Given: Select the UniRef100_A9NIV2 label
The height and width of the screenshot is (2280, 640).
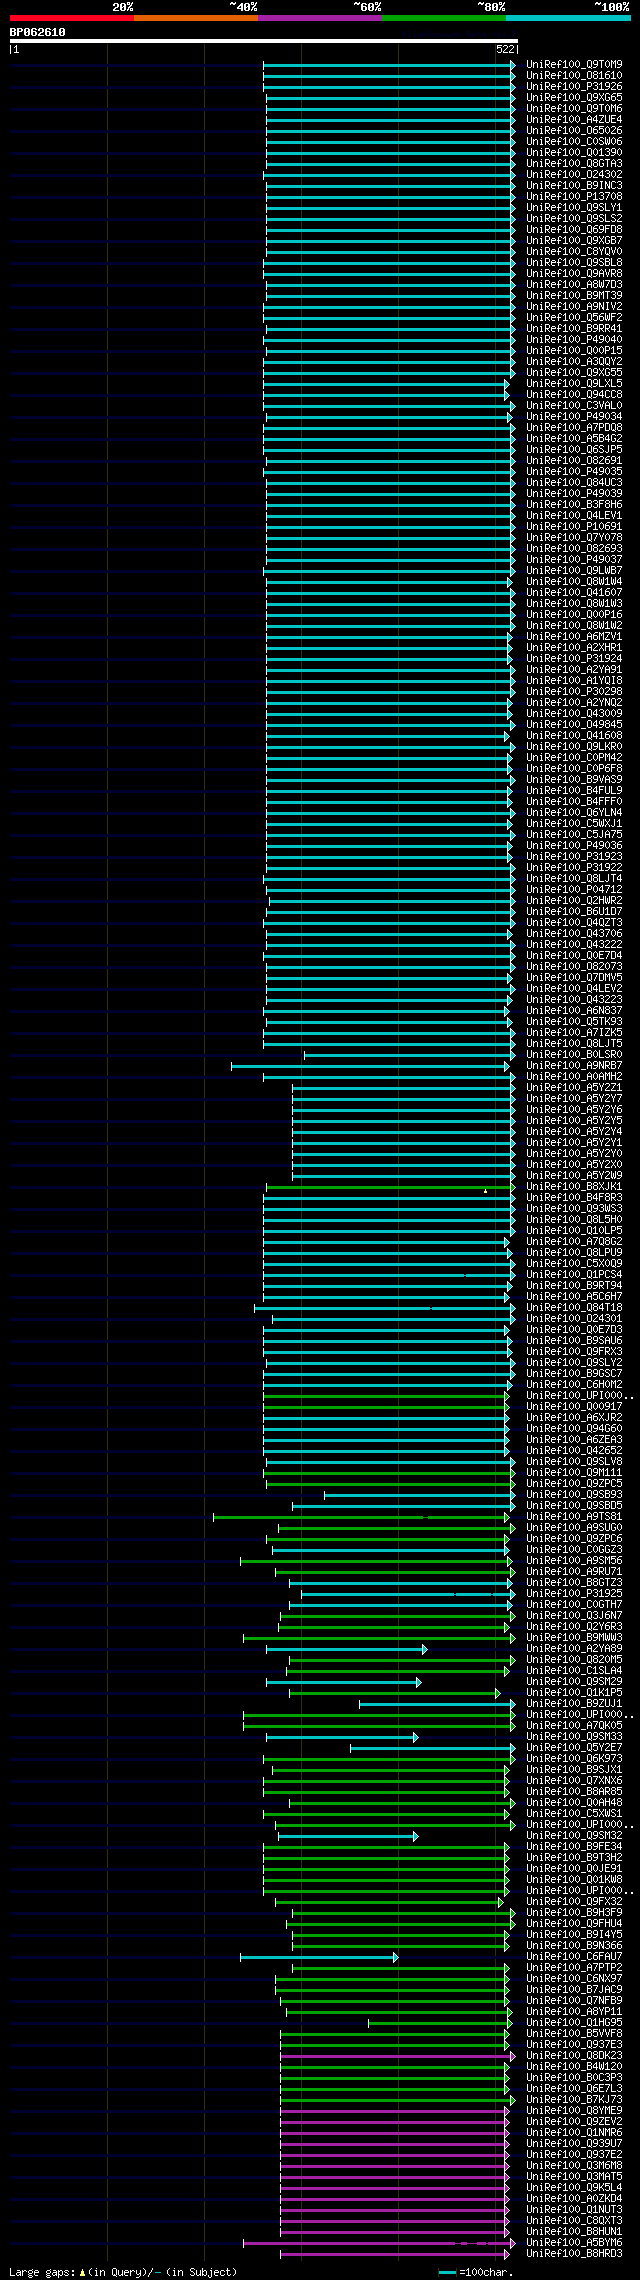Looking at the screenshot, I should point(574,307).
